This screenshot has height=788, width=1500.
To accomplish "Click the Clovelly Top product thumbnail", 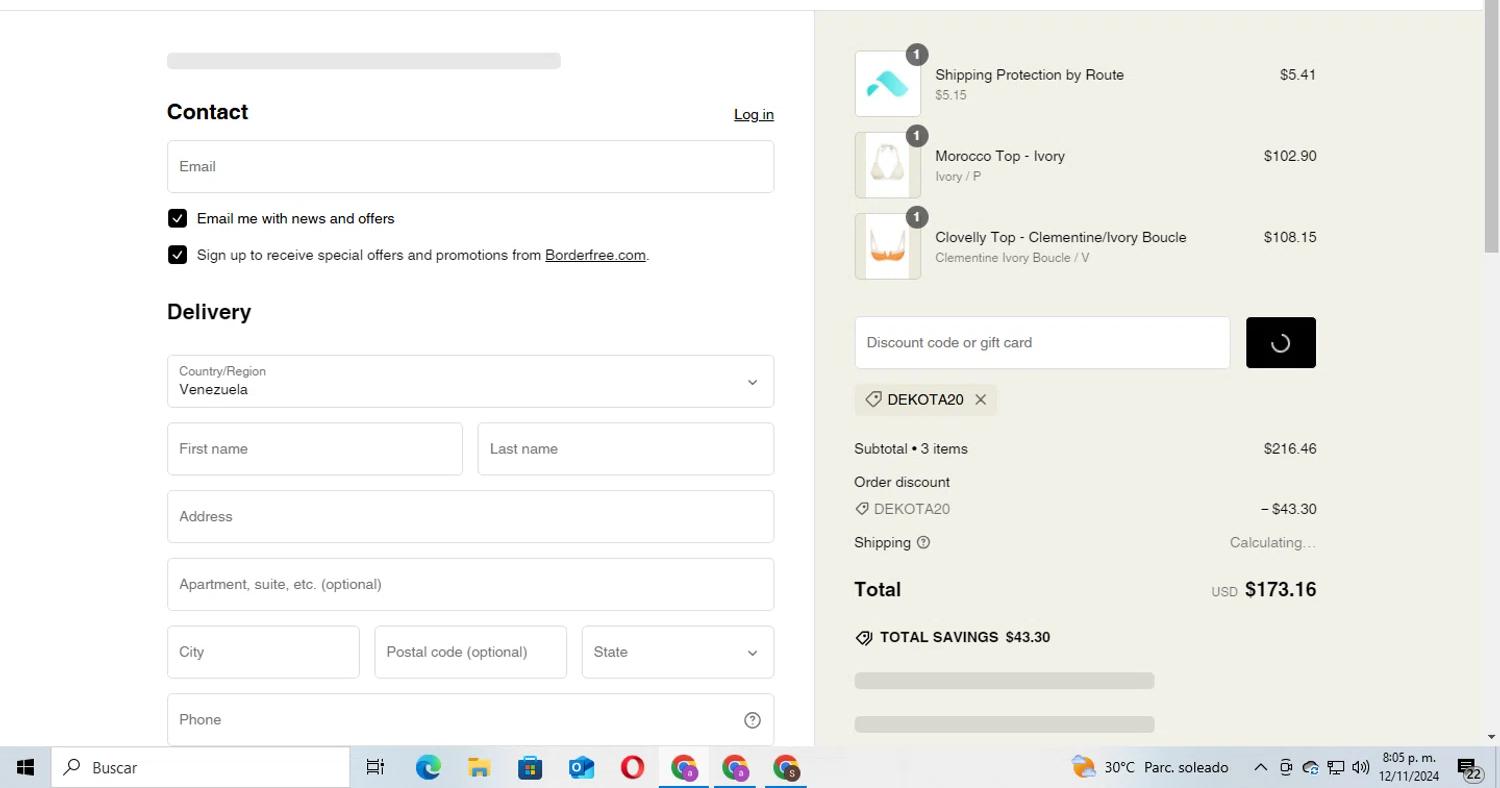I will pyautogui.click(x=888, y=246).
